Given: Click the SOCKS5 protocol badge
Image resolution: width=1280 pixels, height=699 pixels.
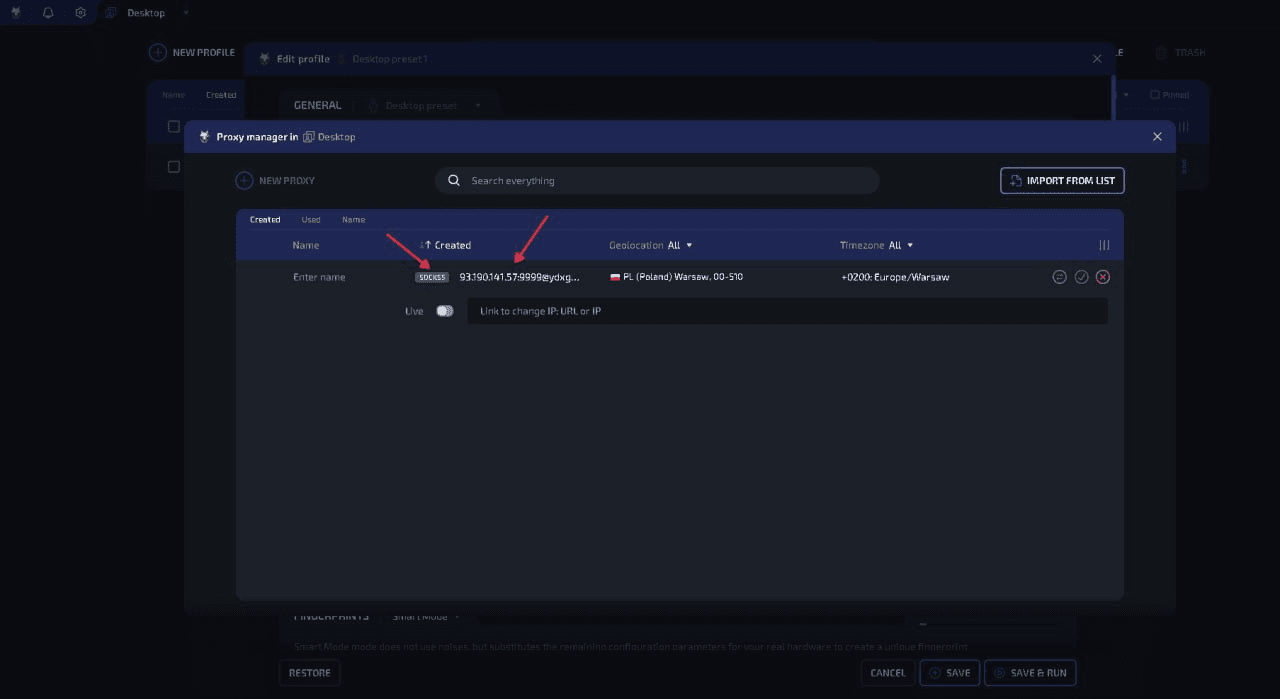Looking at the screenshot, I should (x=432, y=277).
